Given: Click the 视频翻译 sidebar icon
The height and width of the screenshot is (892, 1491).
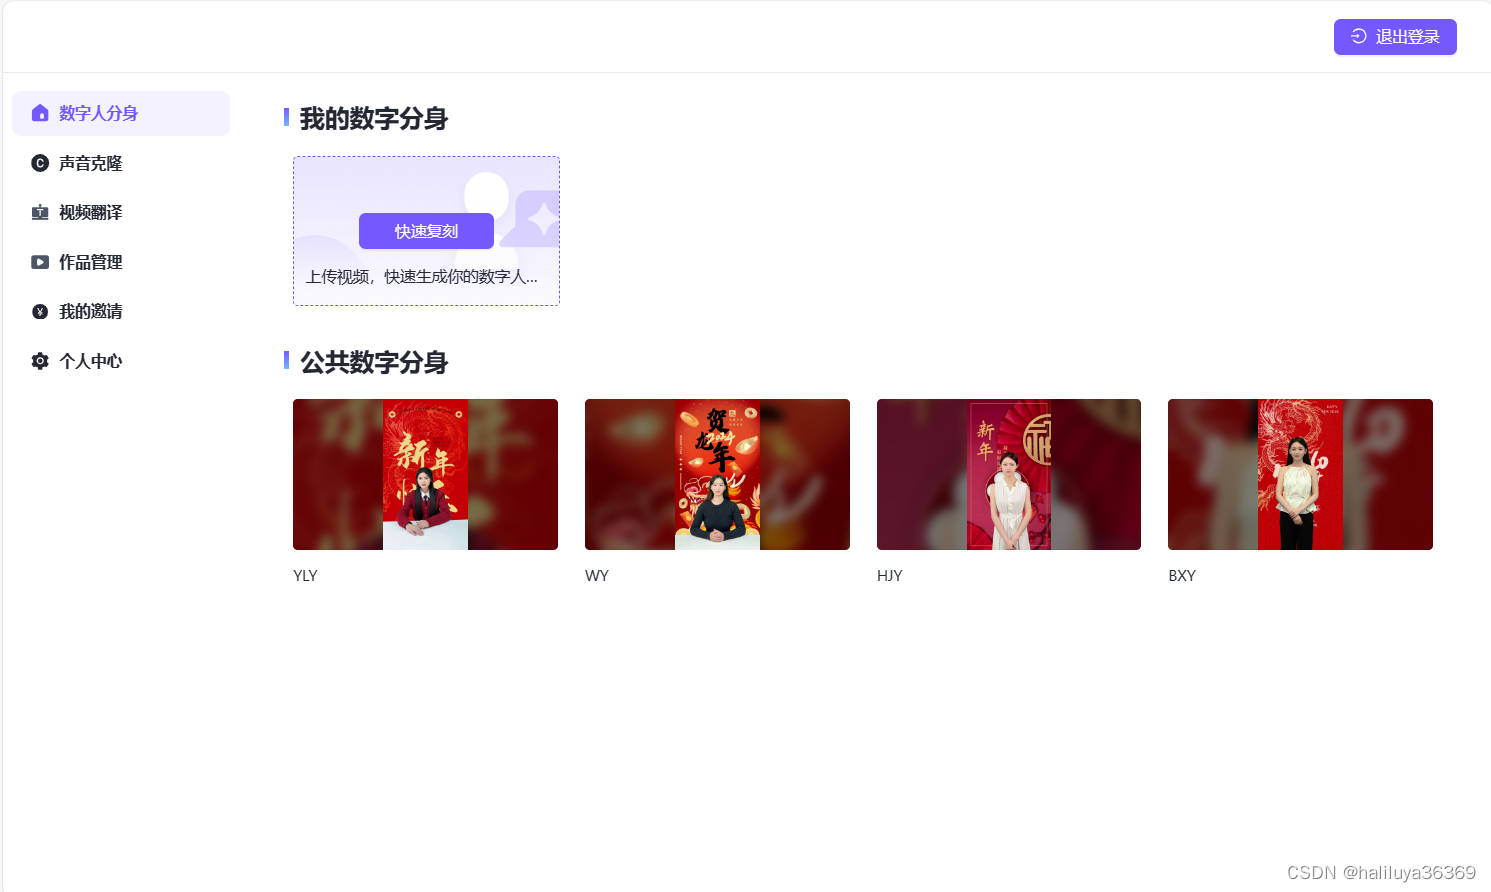Looking at the screenshot, I should [40, 212].
